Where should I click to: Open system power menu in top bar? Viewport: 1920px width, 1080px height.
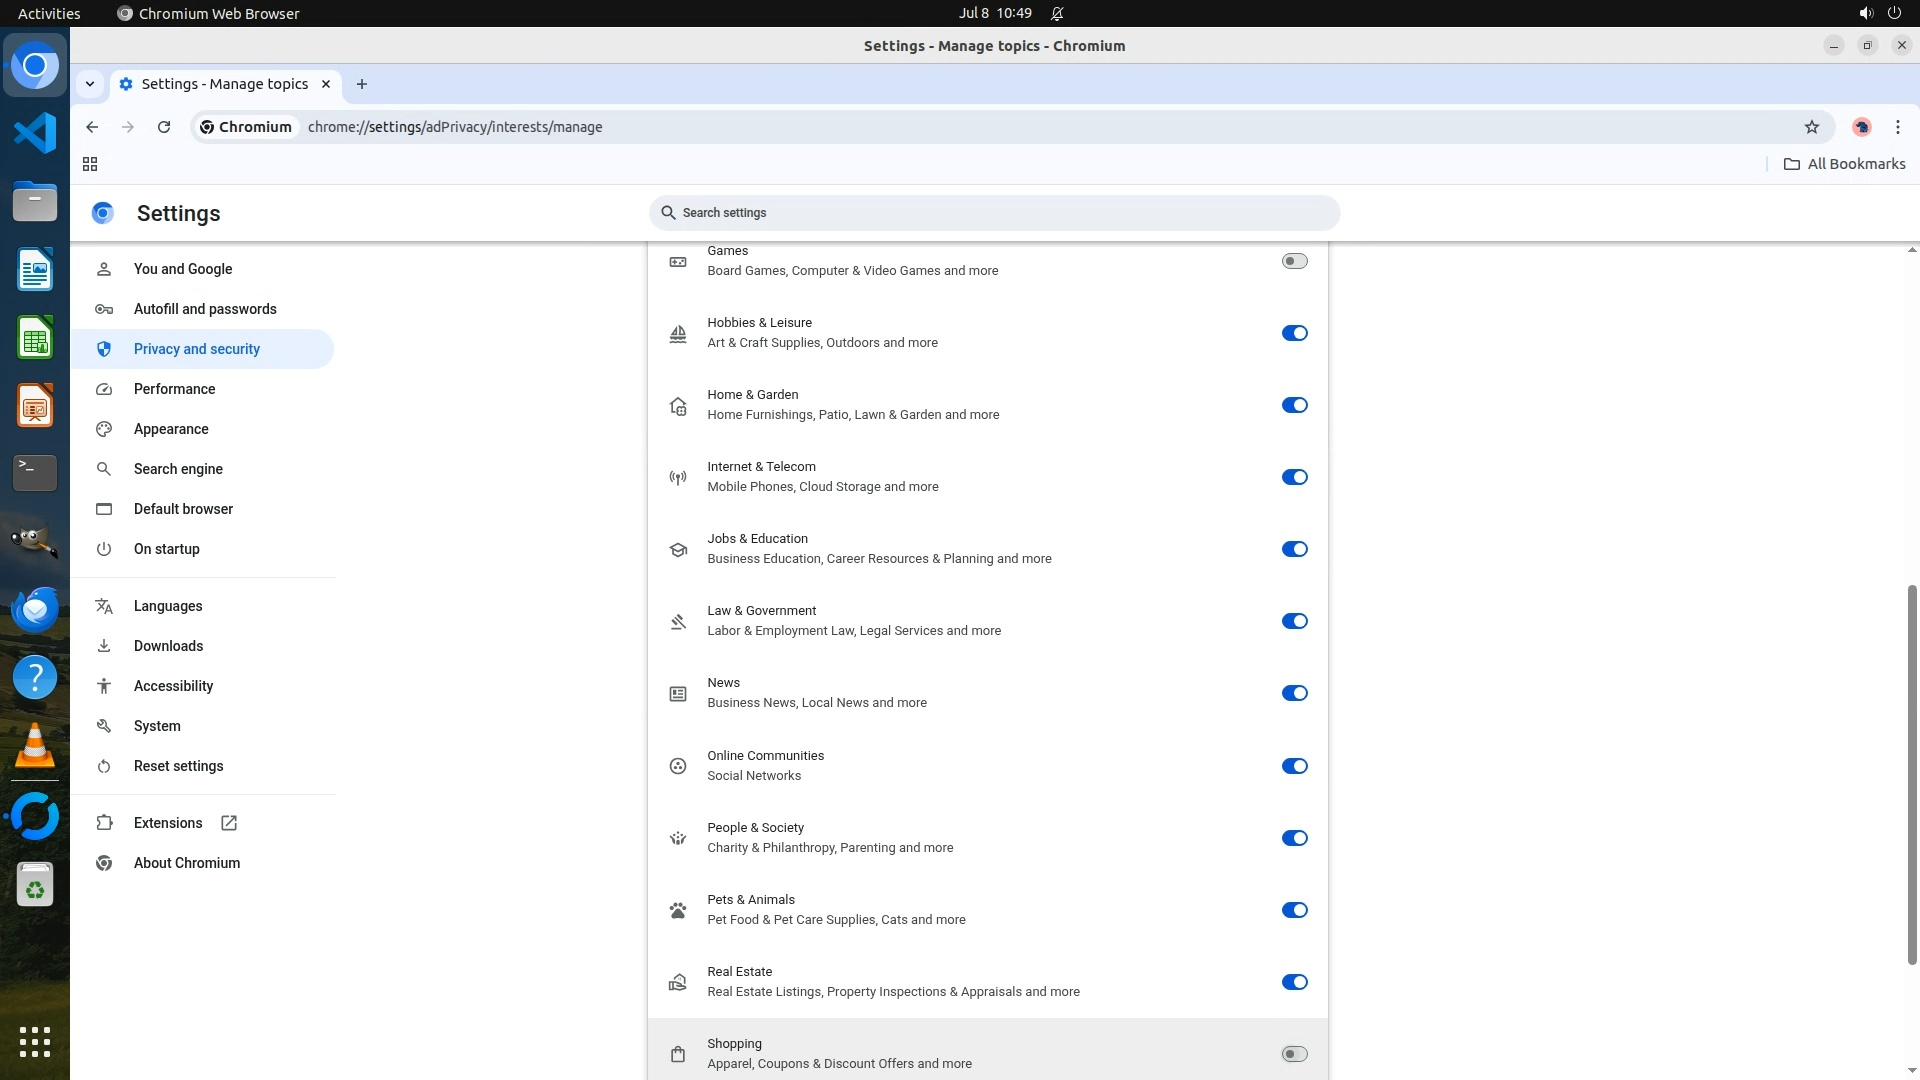pos(1894,13)
